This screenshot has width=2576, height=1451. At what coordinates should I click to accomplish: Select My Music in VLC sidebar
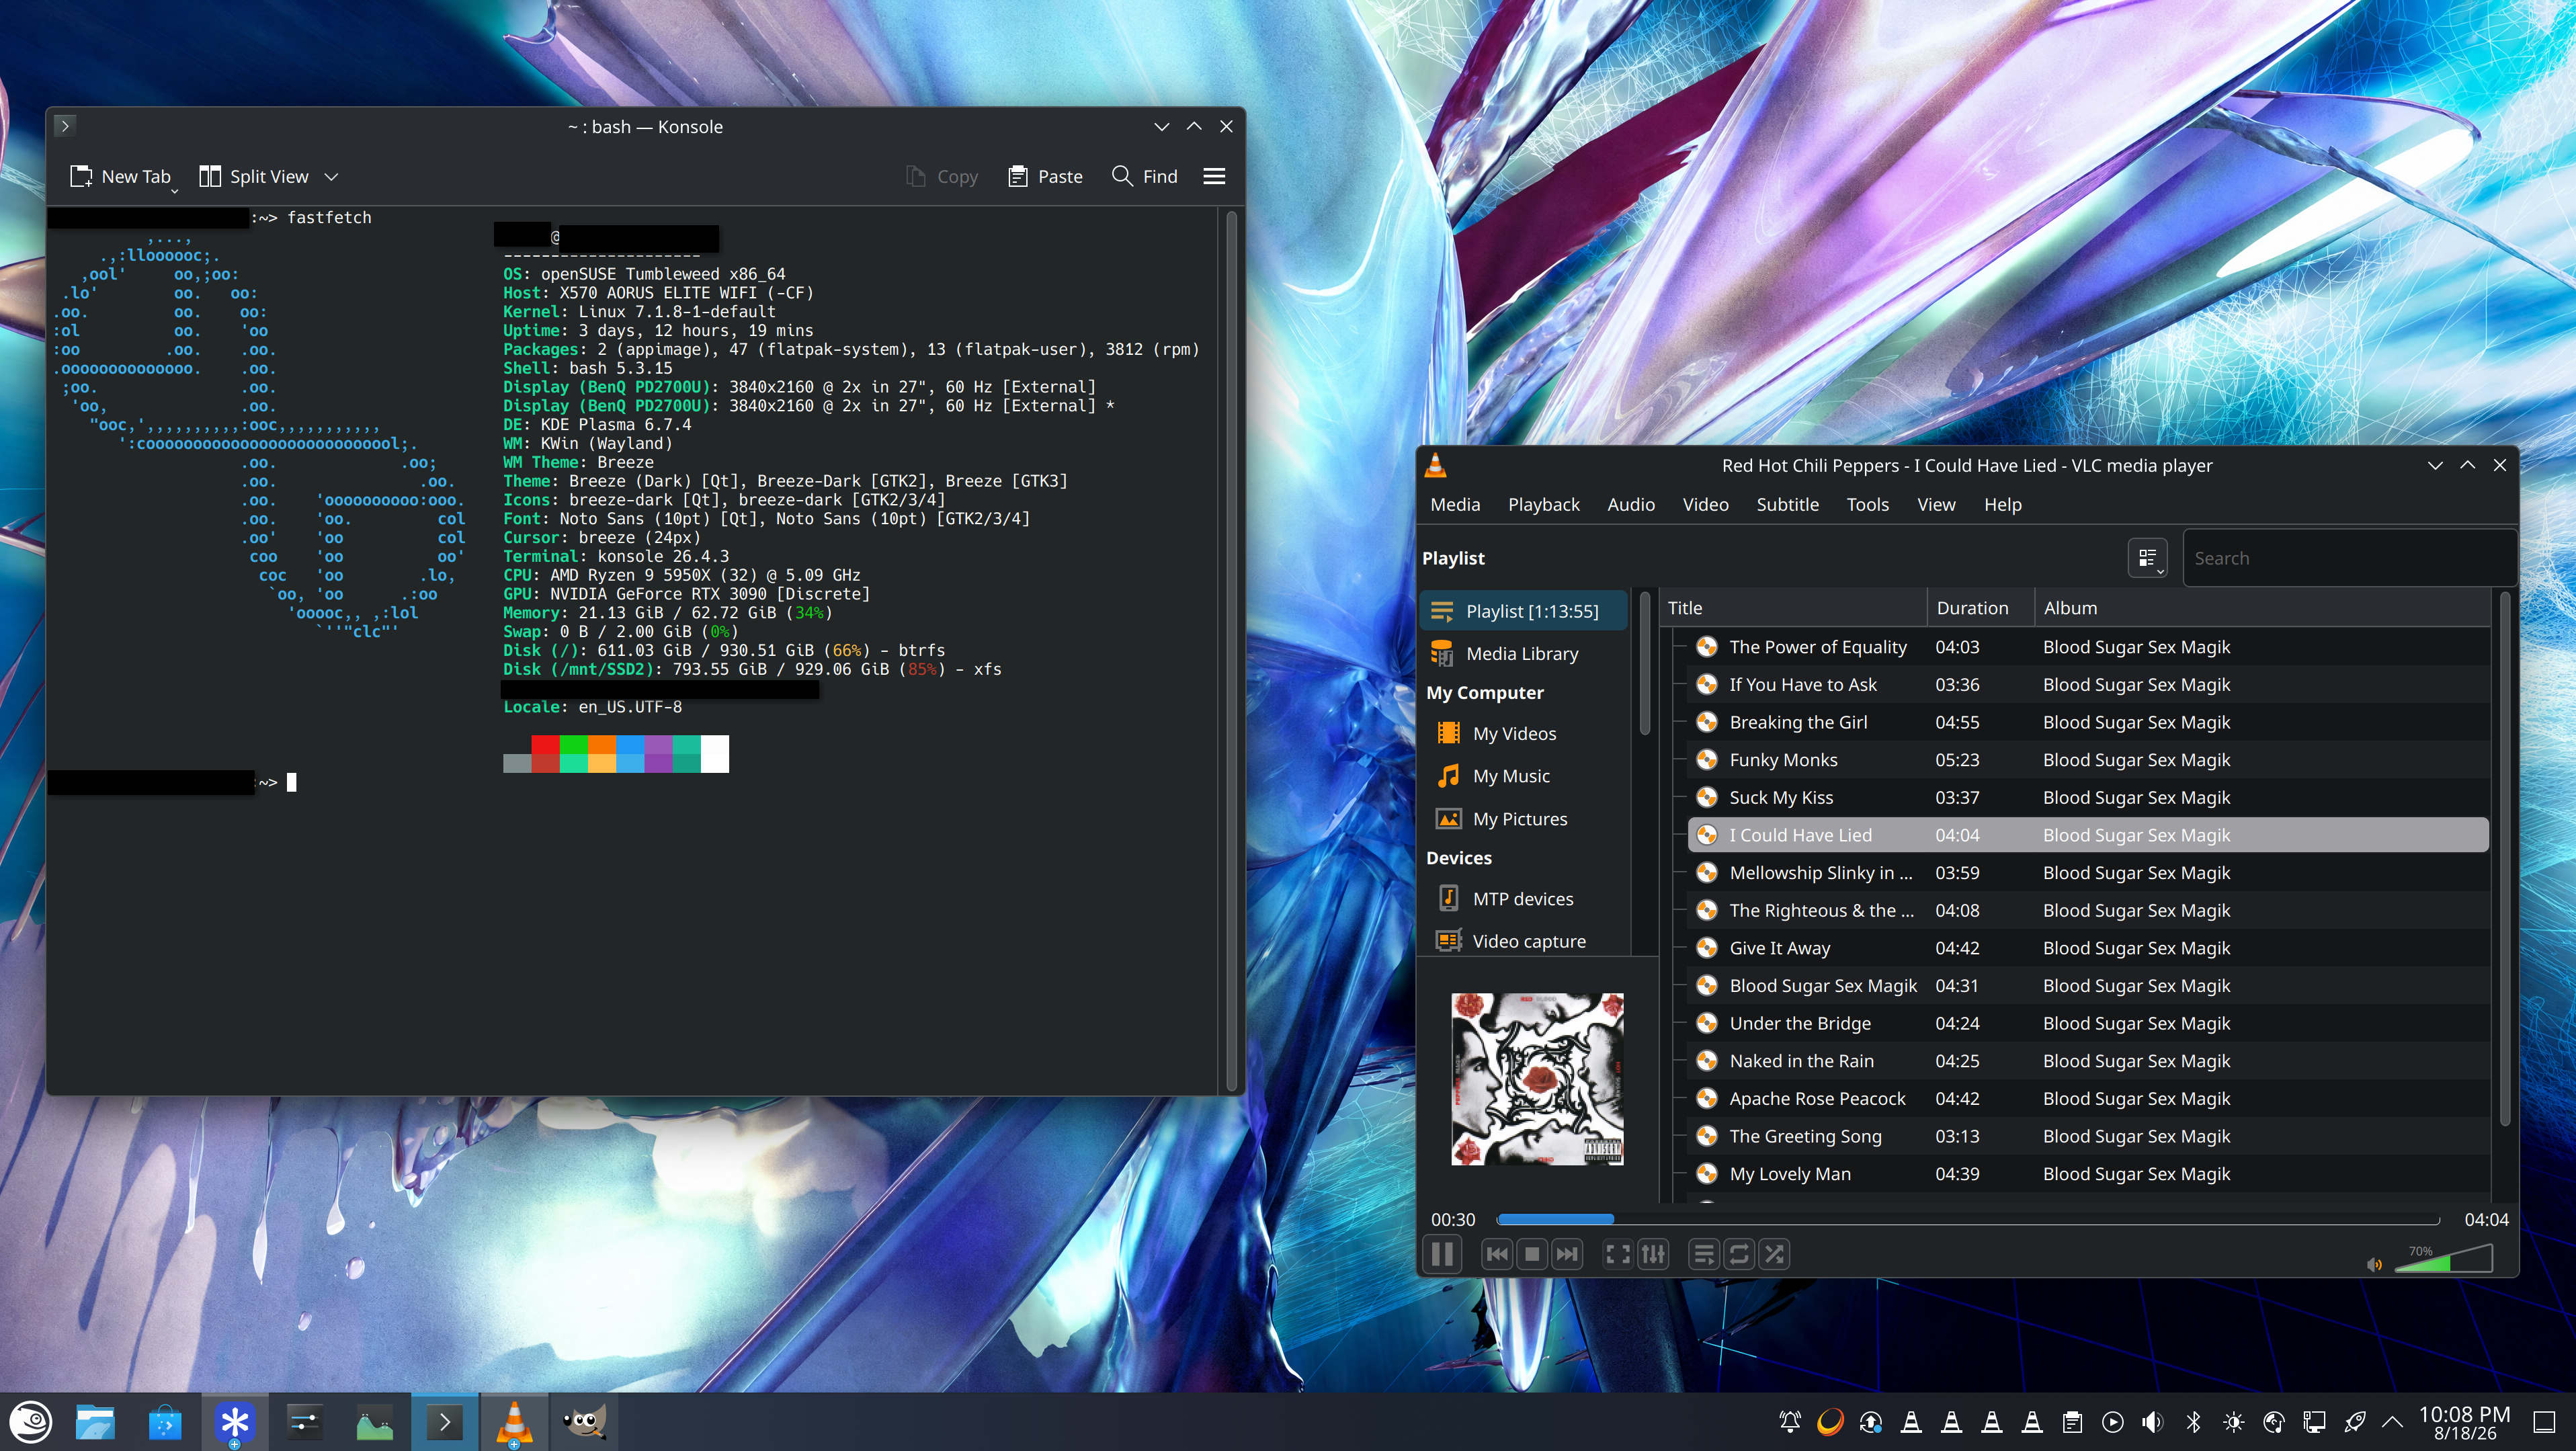pos(1523,776)
